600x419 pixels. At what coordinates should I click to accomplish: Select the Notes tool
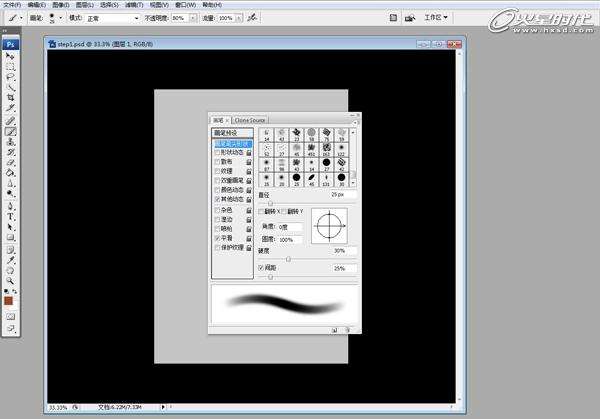click(x=10, y=250)
